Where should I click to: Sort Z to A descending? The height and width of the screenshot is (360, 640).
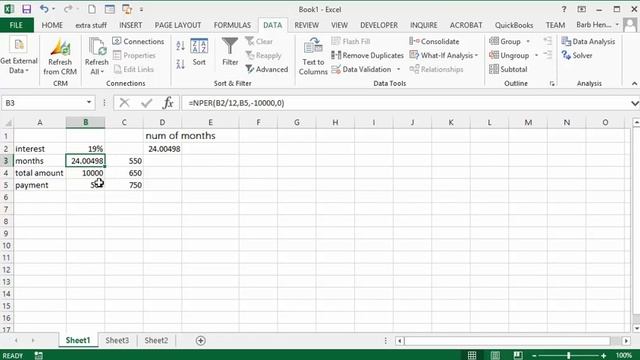pyautogui.click(x=180, y=64)
